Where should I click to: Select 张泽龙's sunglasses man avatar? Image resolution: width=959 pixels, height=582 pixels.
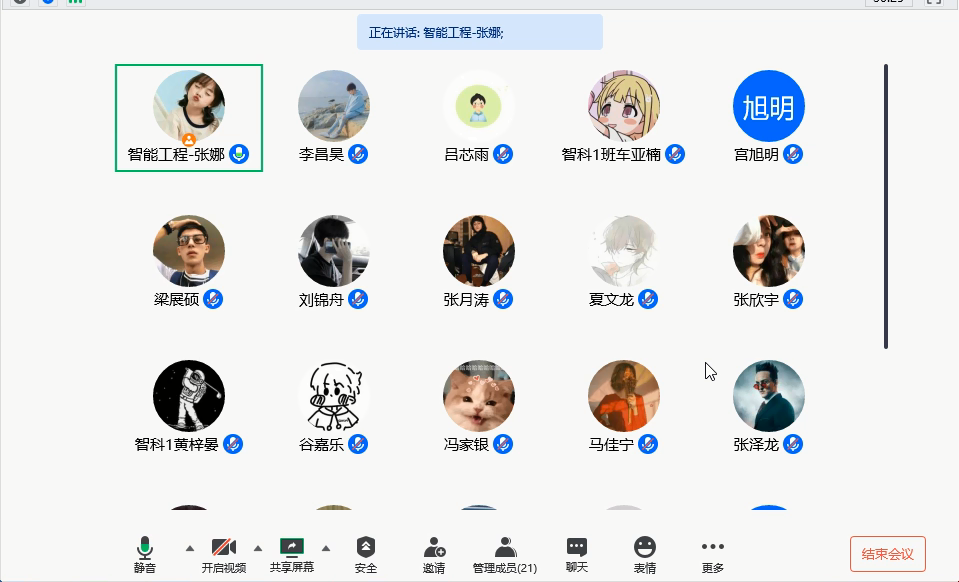pos(769,396)
